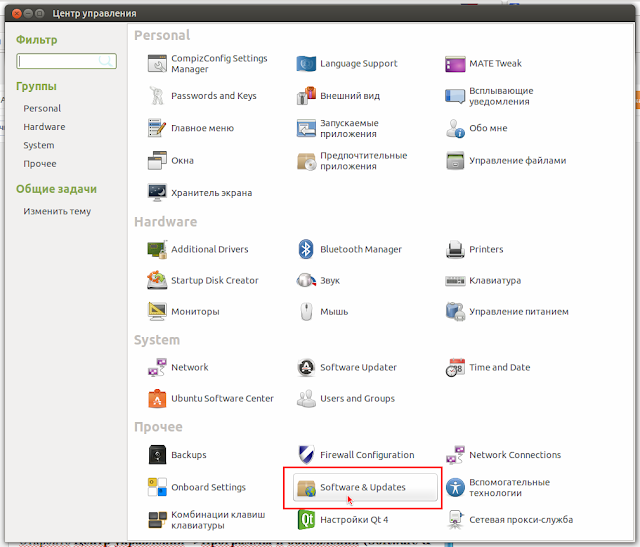
Task: Jump to Hardware group in sidebar
Action: coord(44,127)
